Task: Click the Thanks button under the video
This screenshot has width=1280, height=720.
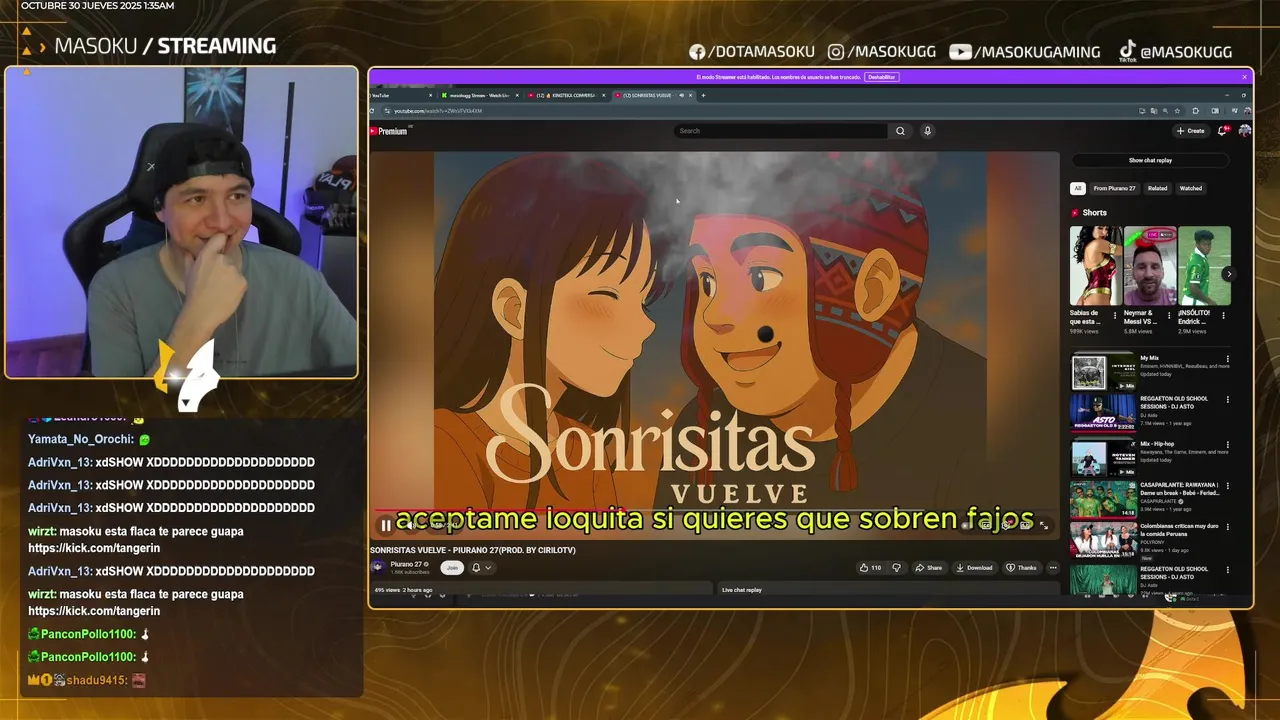Action: [1021, 568]
